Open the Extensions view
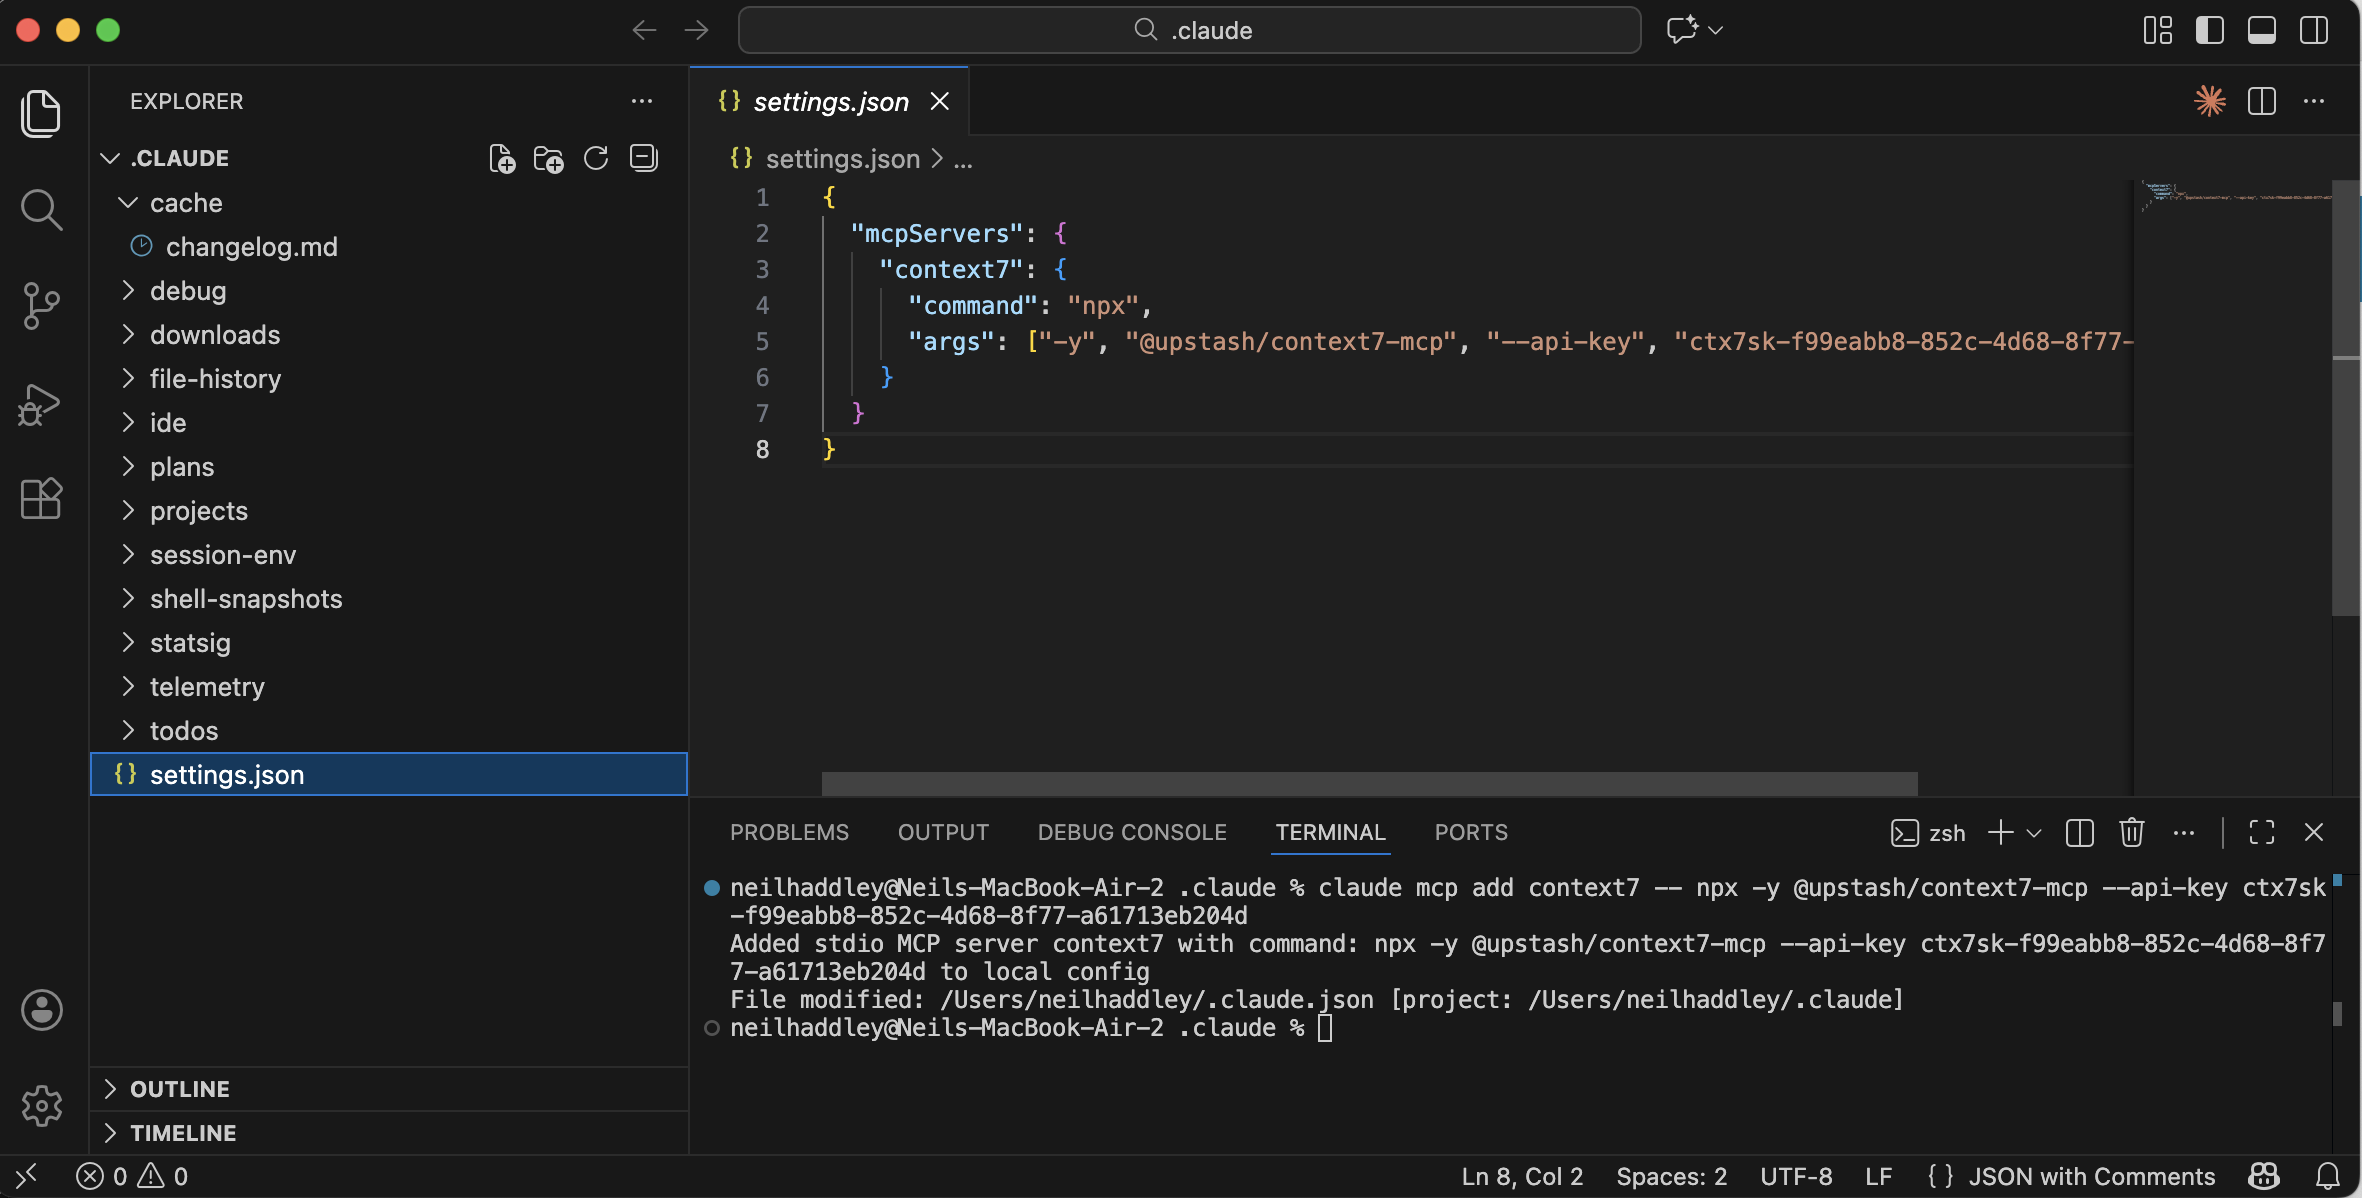Image resolution: width=2362 pixels, height=1198 pixels. tap(41, 499)
